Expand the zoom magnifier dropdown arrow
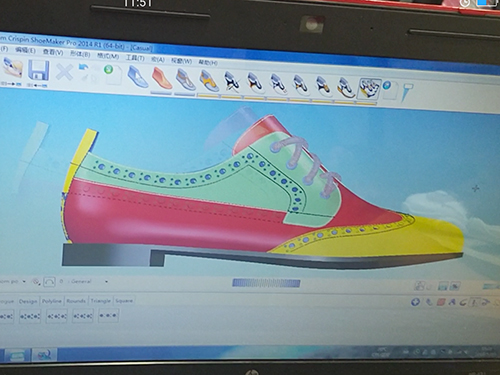Screen dimensions: 500x375 [x=39, y=284]
